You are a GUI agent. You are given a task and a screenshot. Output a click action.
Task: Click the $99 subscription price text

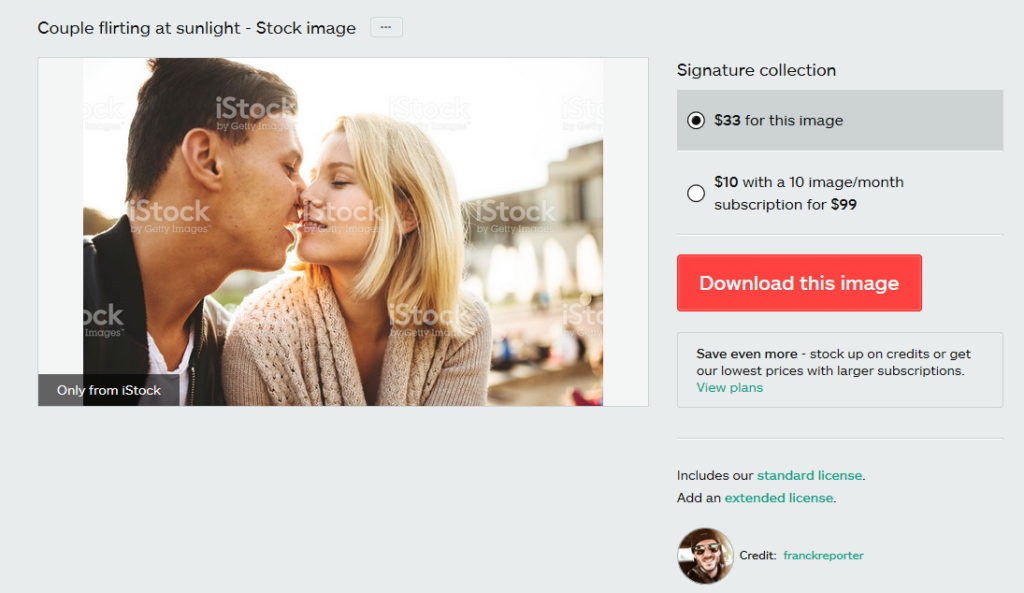[x=843, y=205]
